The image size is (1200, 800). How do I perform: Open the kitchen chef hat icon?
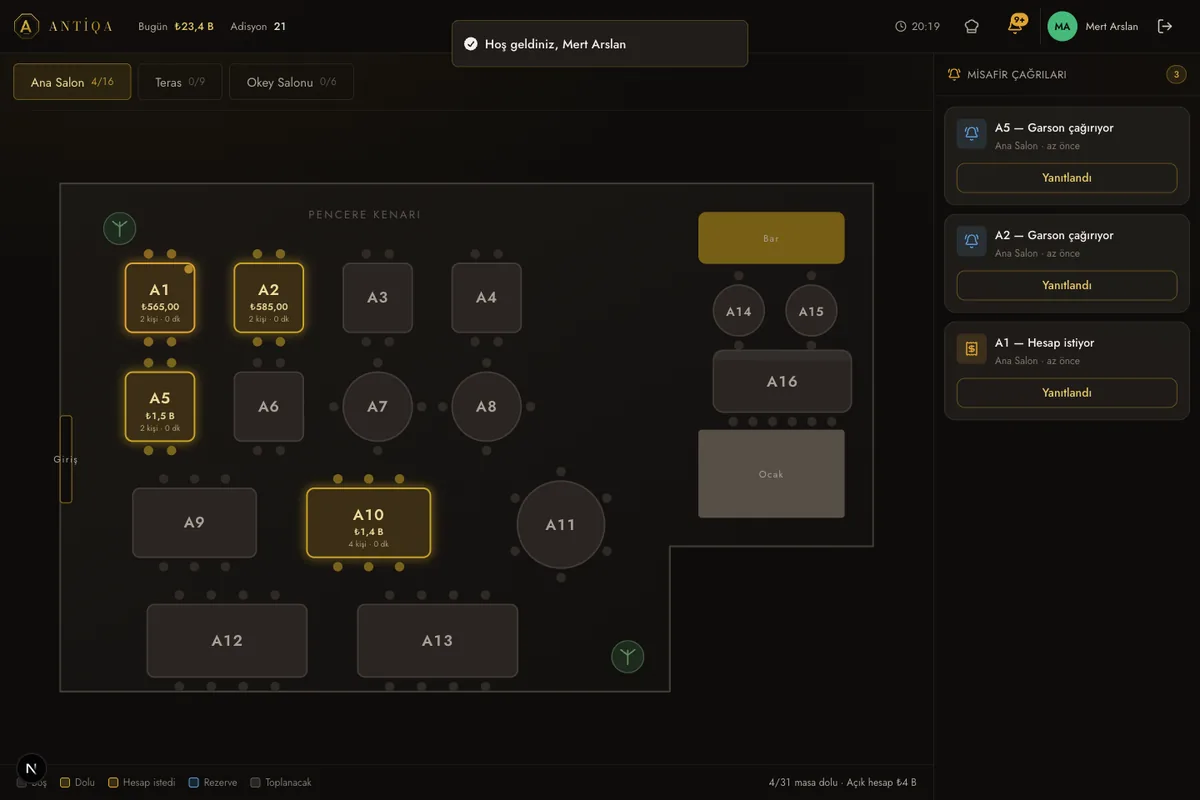[x=971, y=26]
